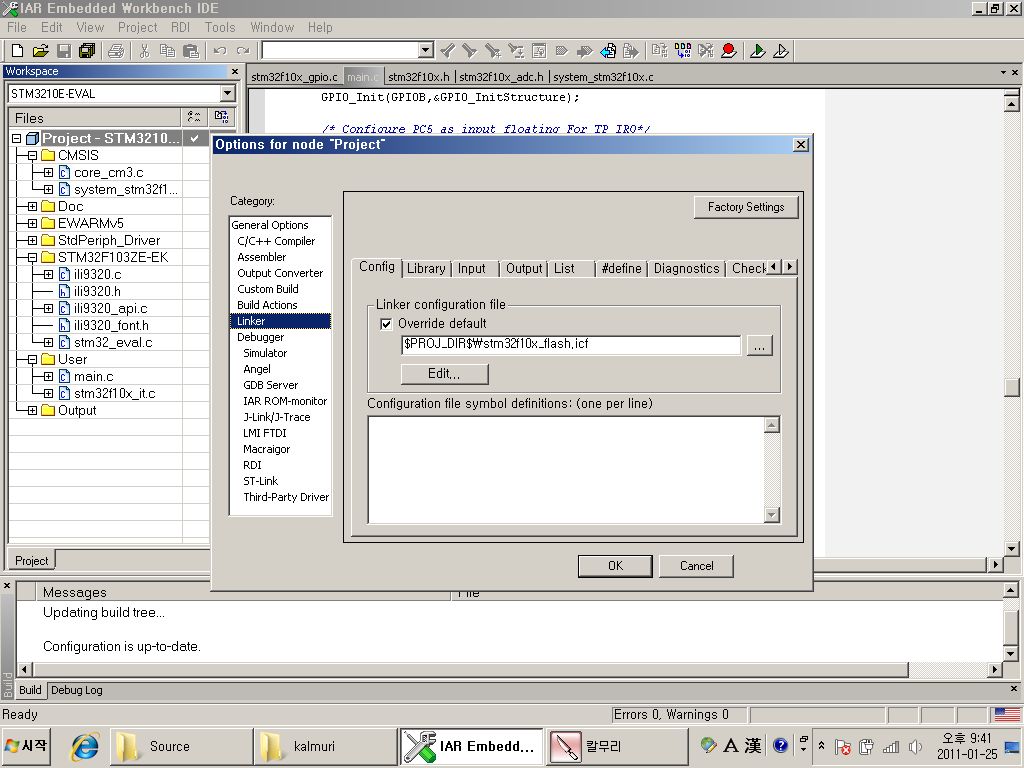The height and width of the screenshot is (768, 1024).
Task: Open the Project menu
Action: [137, 27]
